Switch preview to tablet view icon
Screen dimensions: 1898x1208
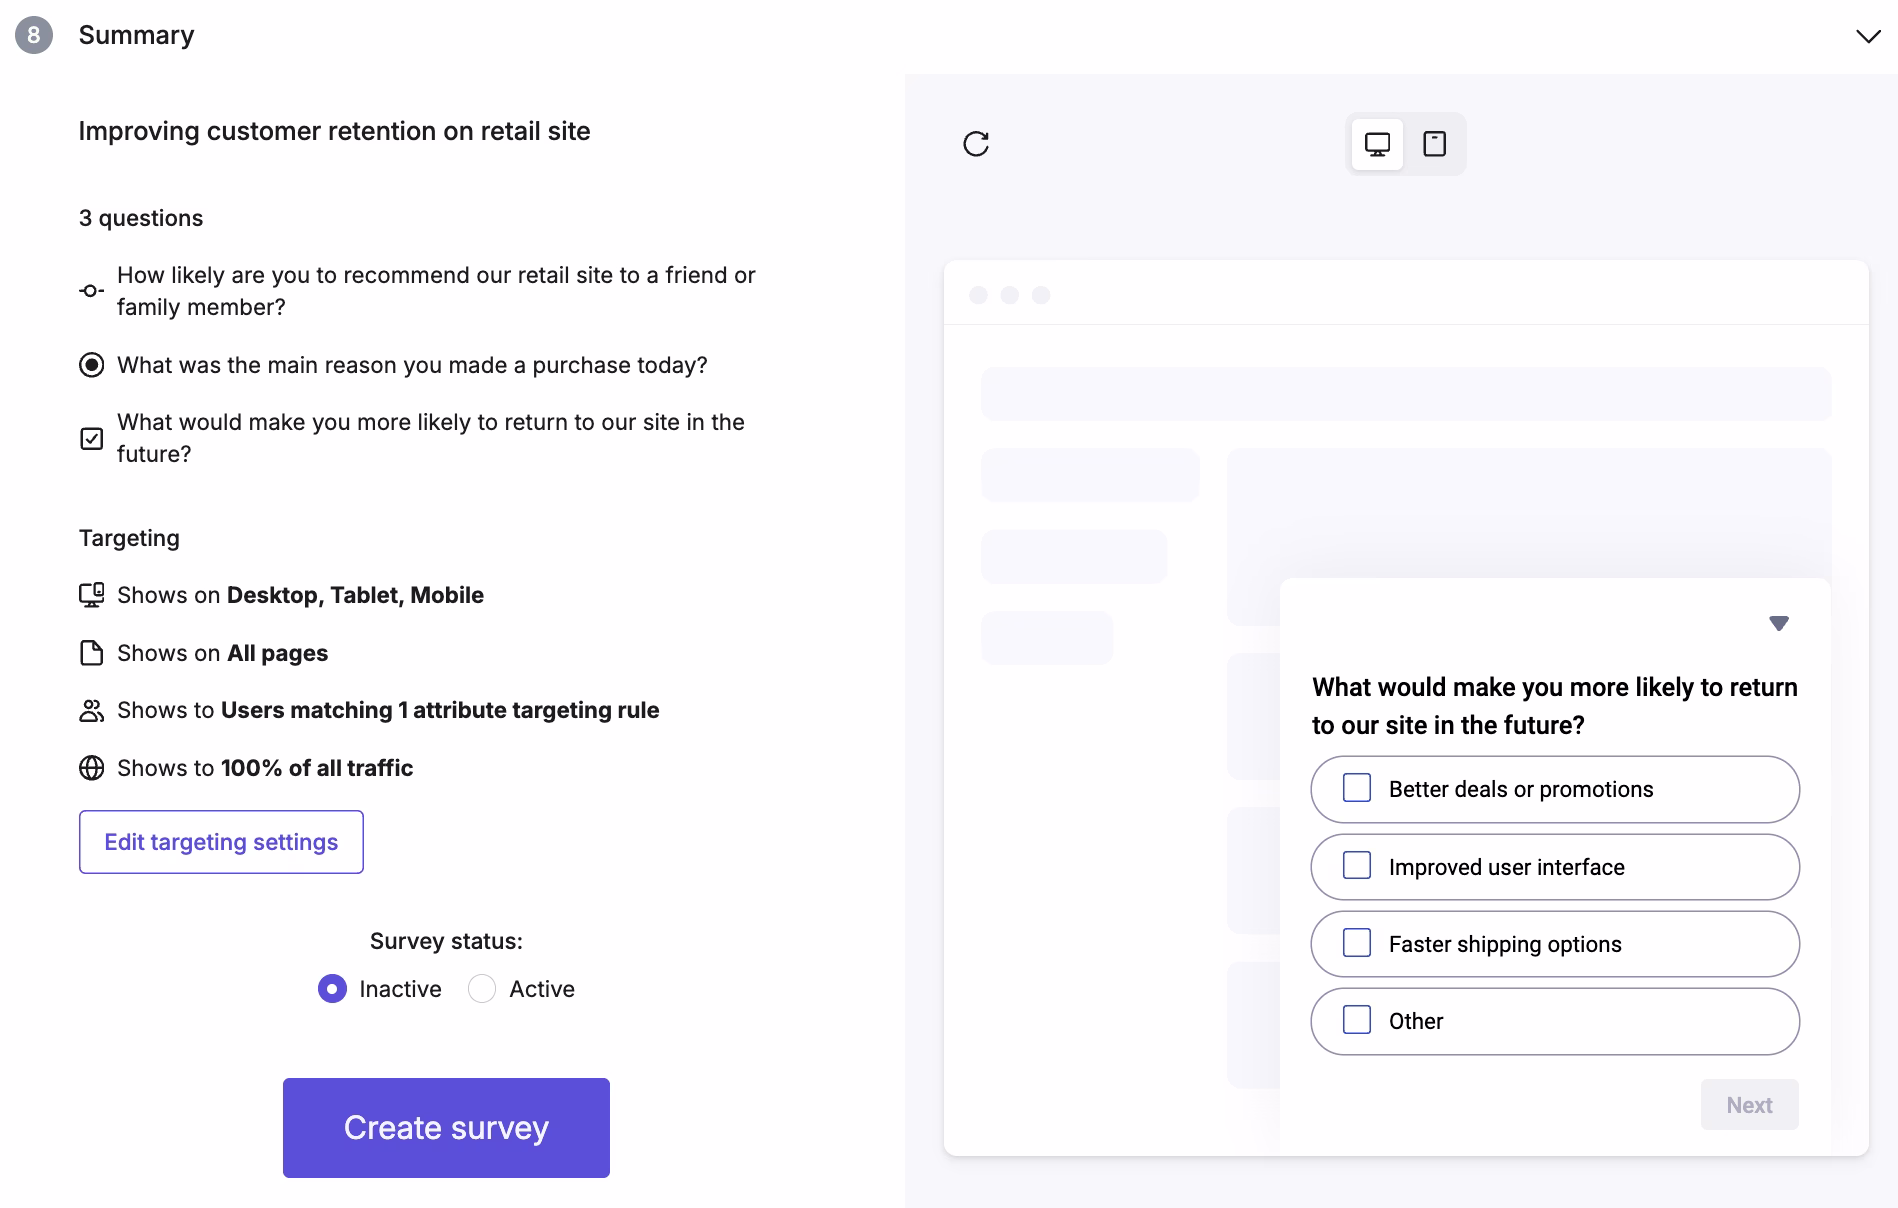coord(1434,144)
